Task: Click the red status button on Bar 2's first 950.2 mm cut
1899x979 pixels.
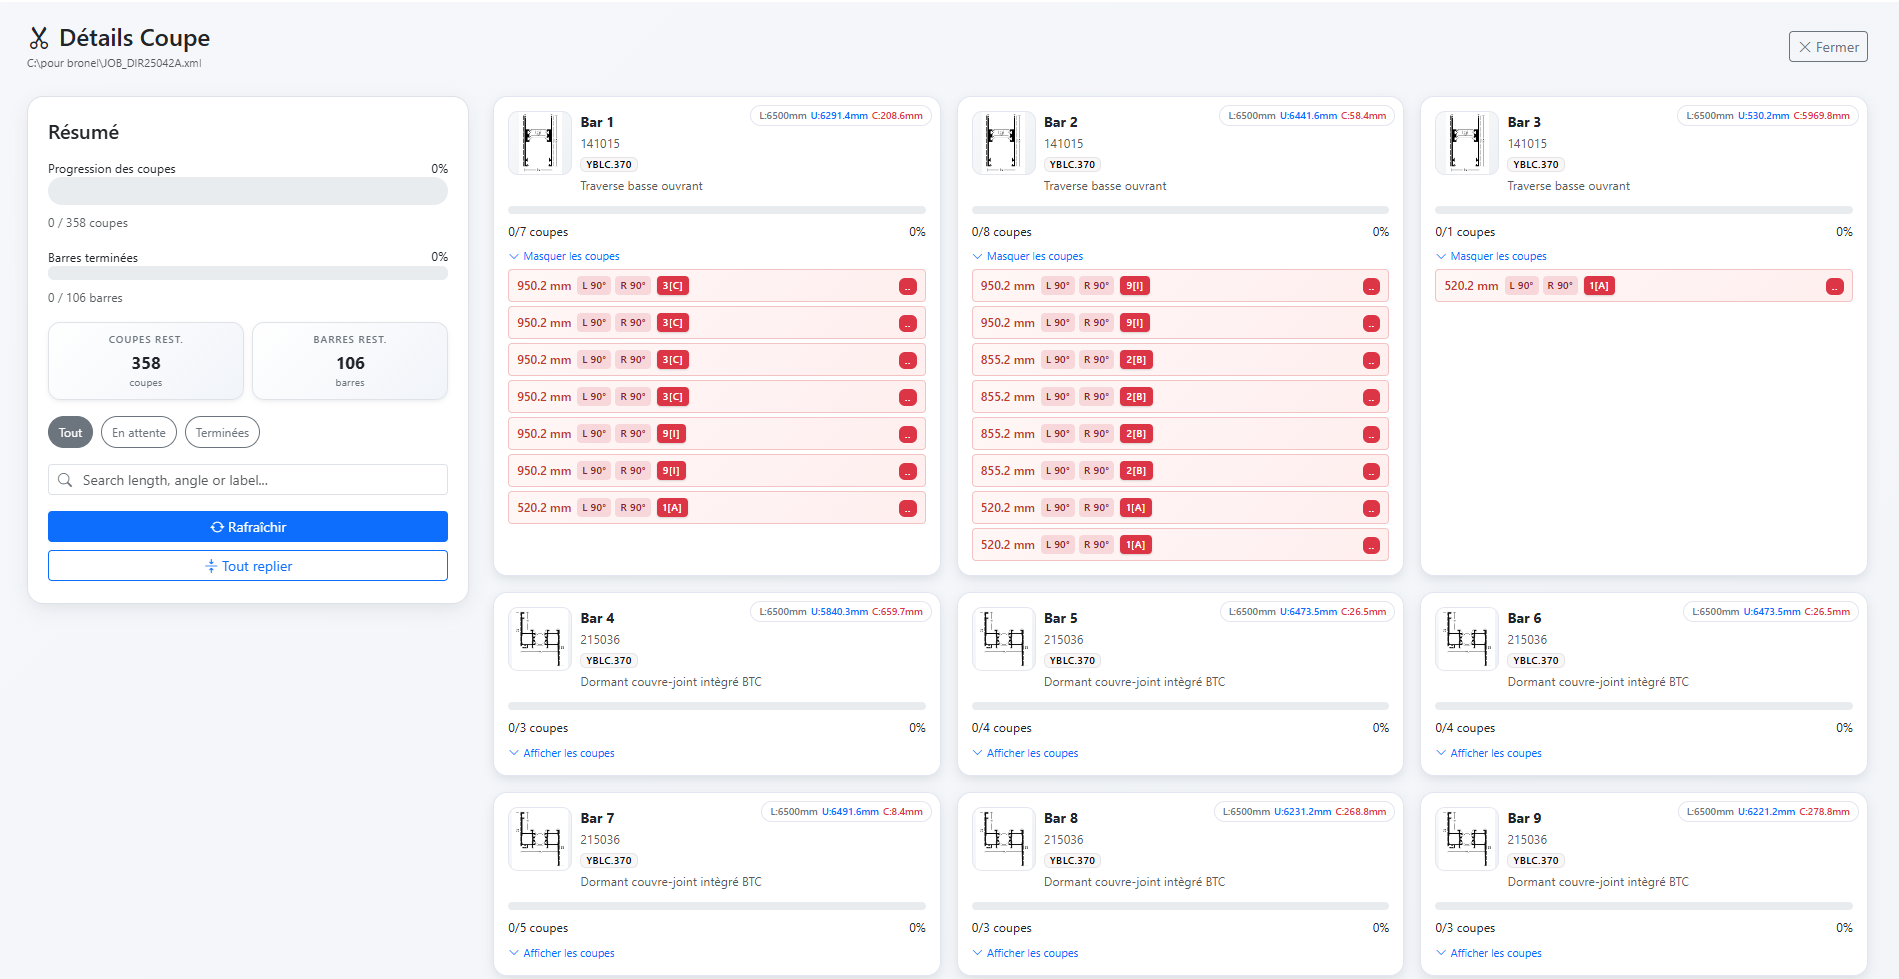Action: (x=1371, y=287)
